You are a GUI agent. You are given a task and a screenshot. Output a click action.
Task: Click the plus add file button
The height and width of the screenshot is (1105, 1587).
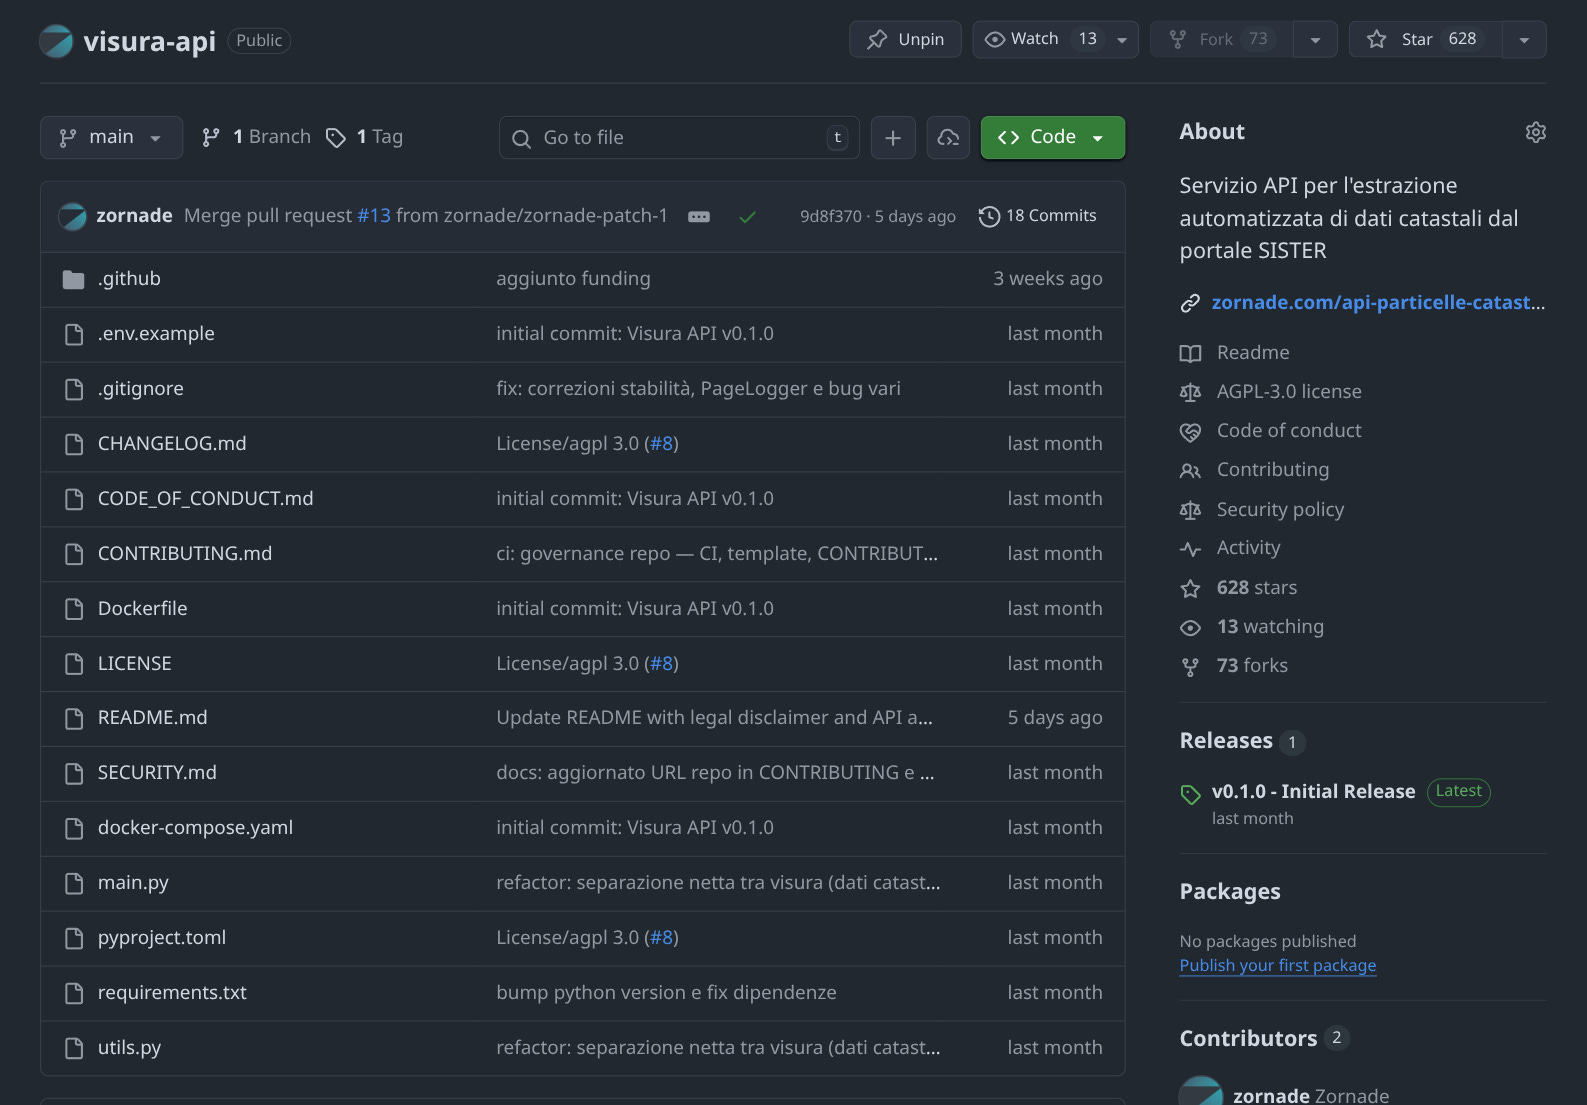893,137
